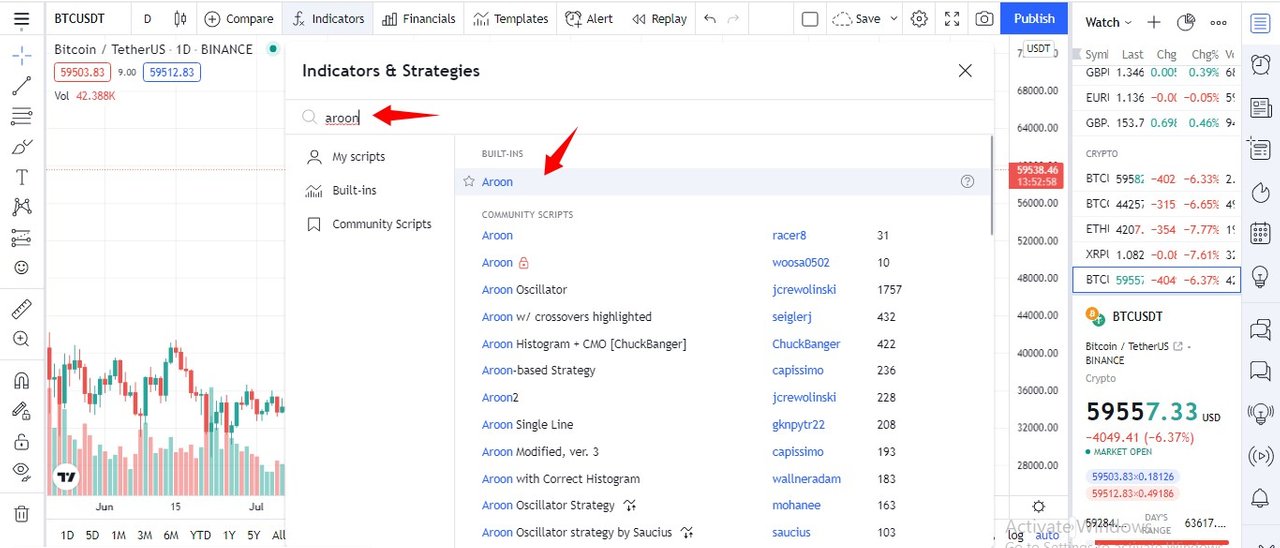Select the trend line drawing tool
Viewport: 1280px width, 548px height.
[21, 86]
